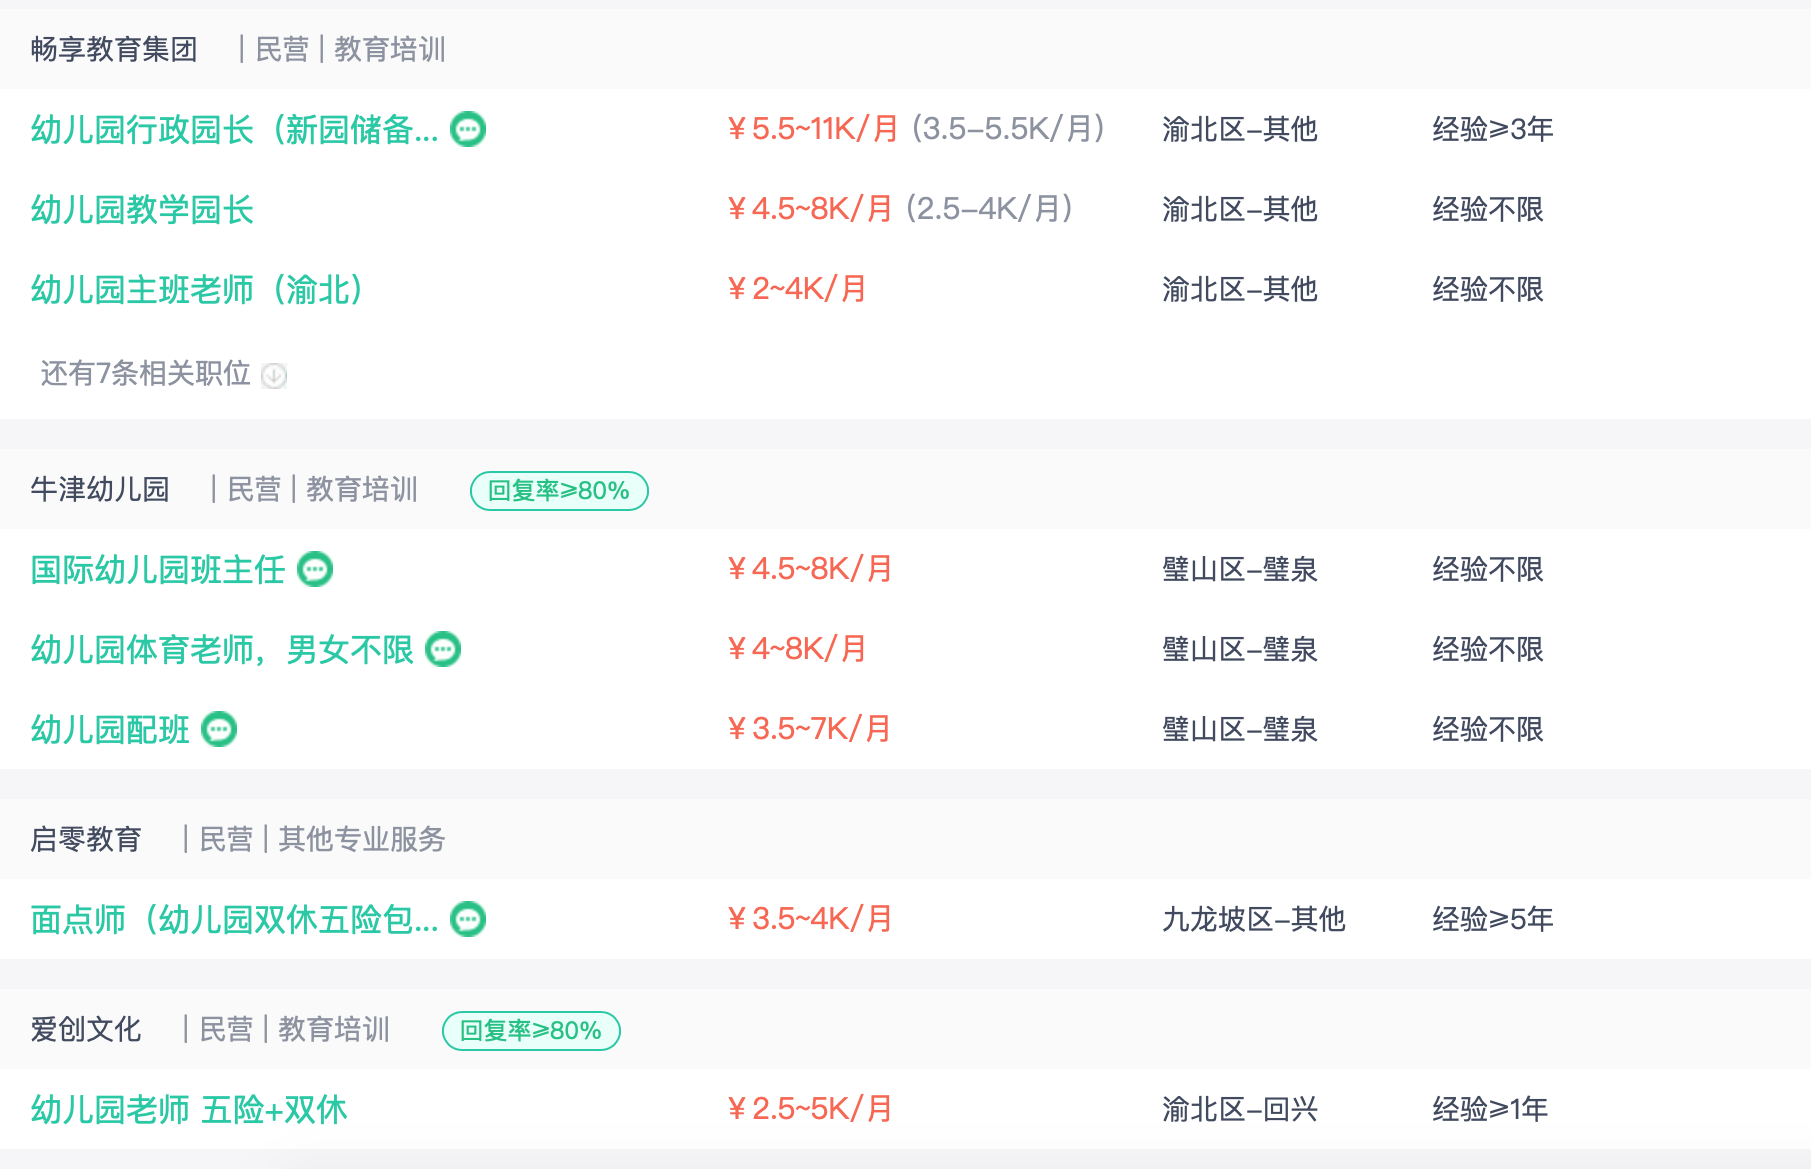Open chat icon next to 幼儿园体育老师
Image resolution: width=1811 pixels, height=1169 pixels.
pos(443,649)
